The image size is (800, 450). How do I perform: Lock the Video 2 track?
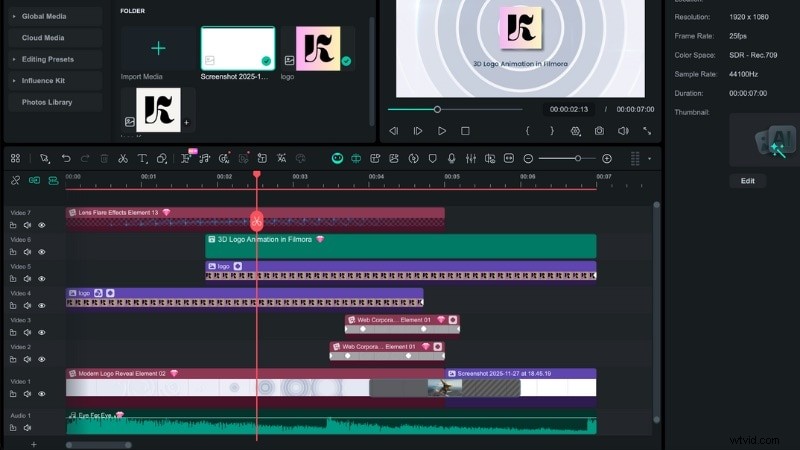tap(13, 359)
